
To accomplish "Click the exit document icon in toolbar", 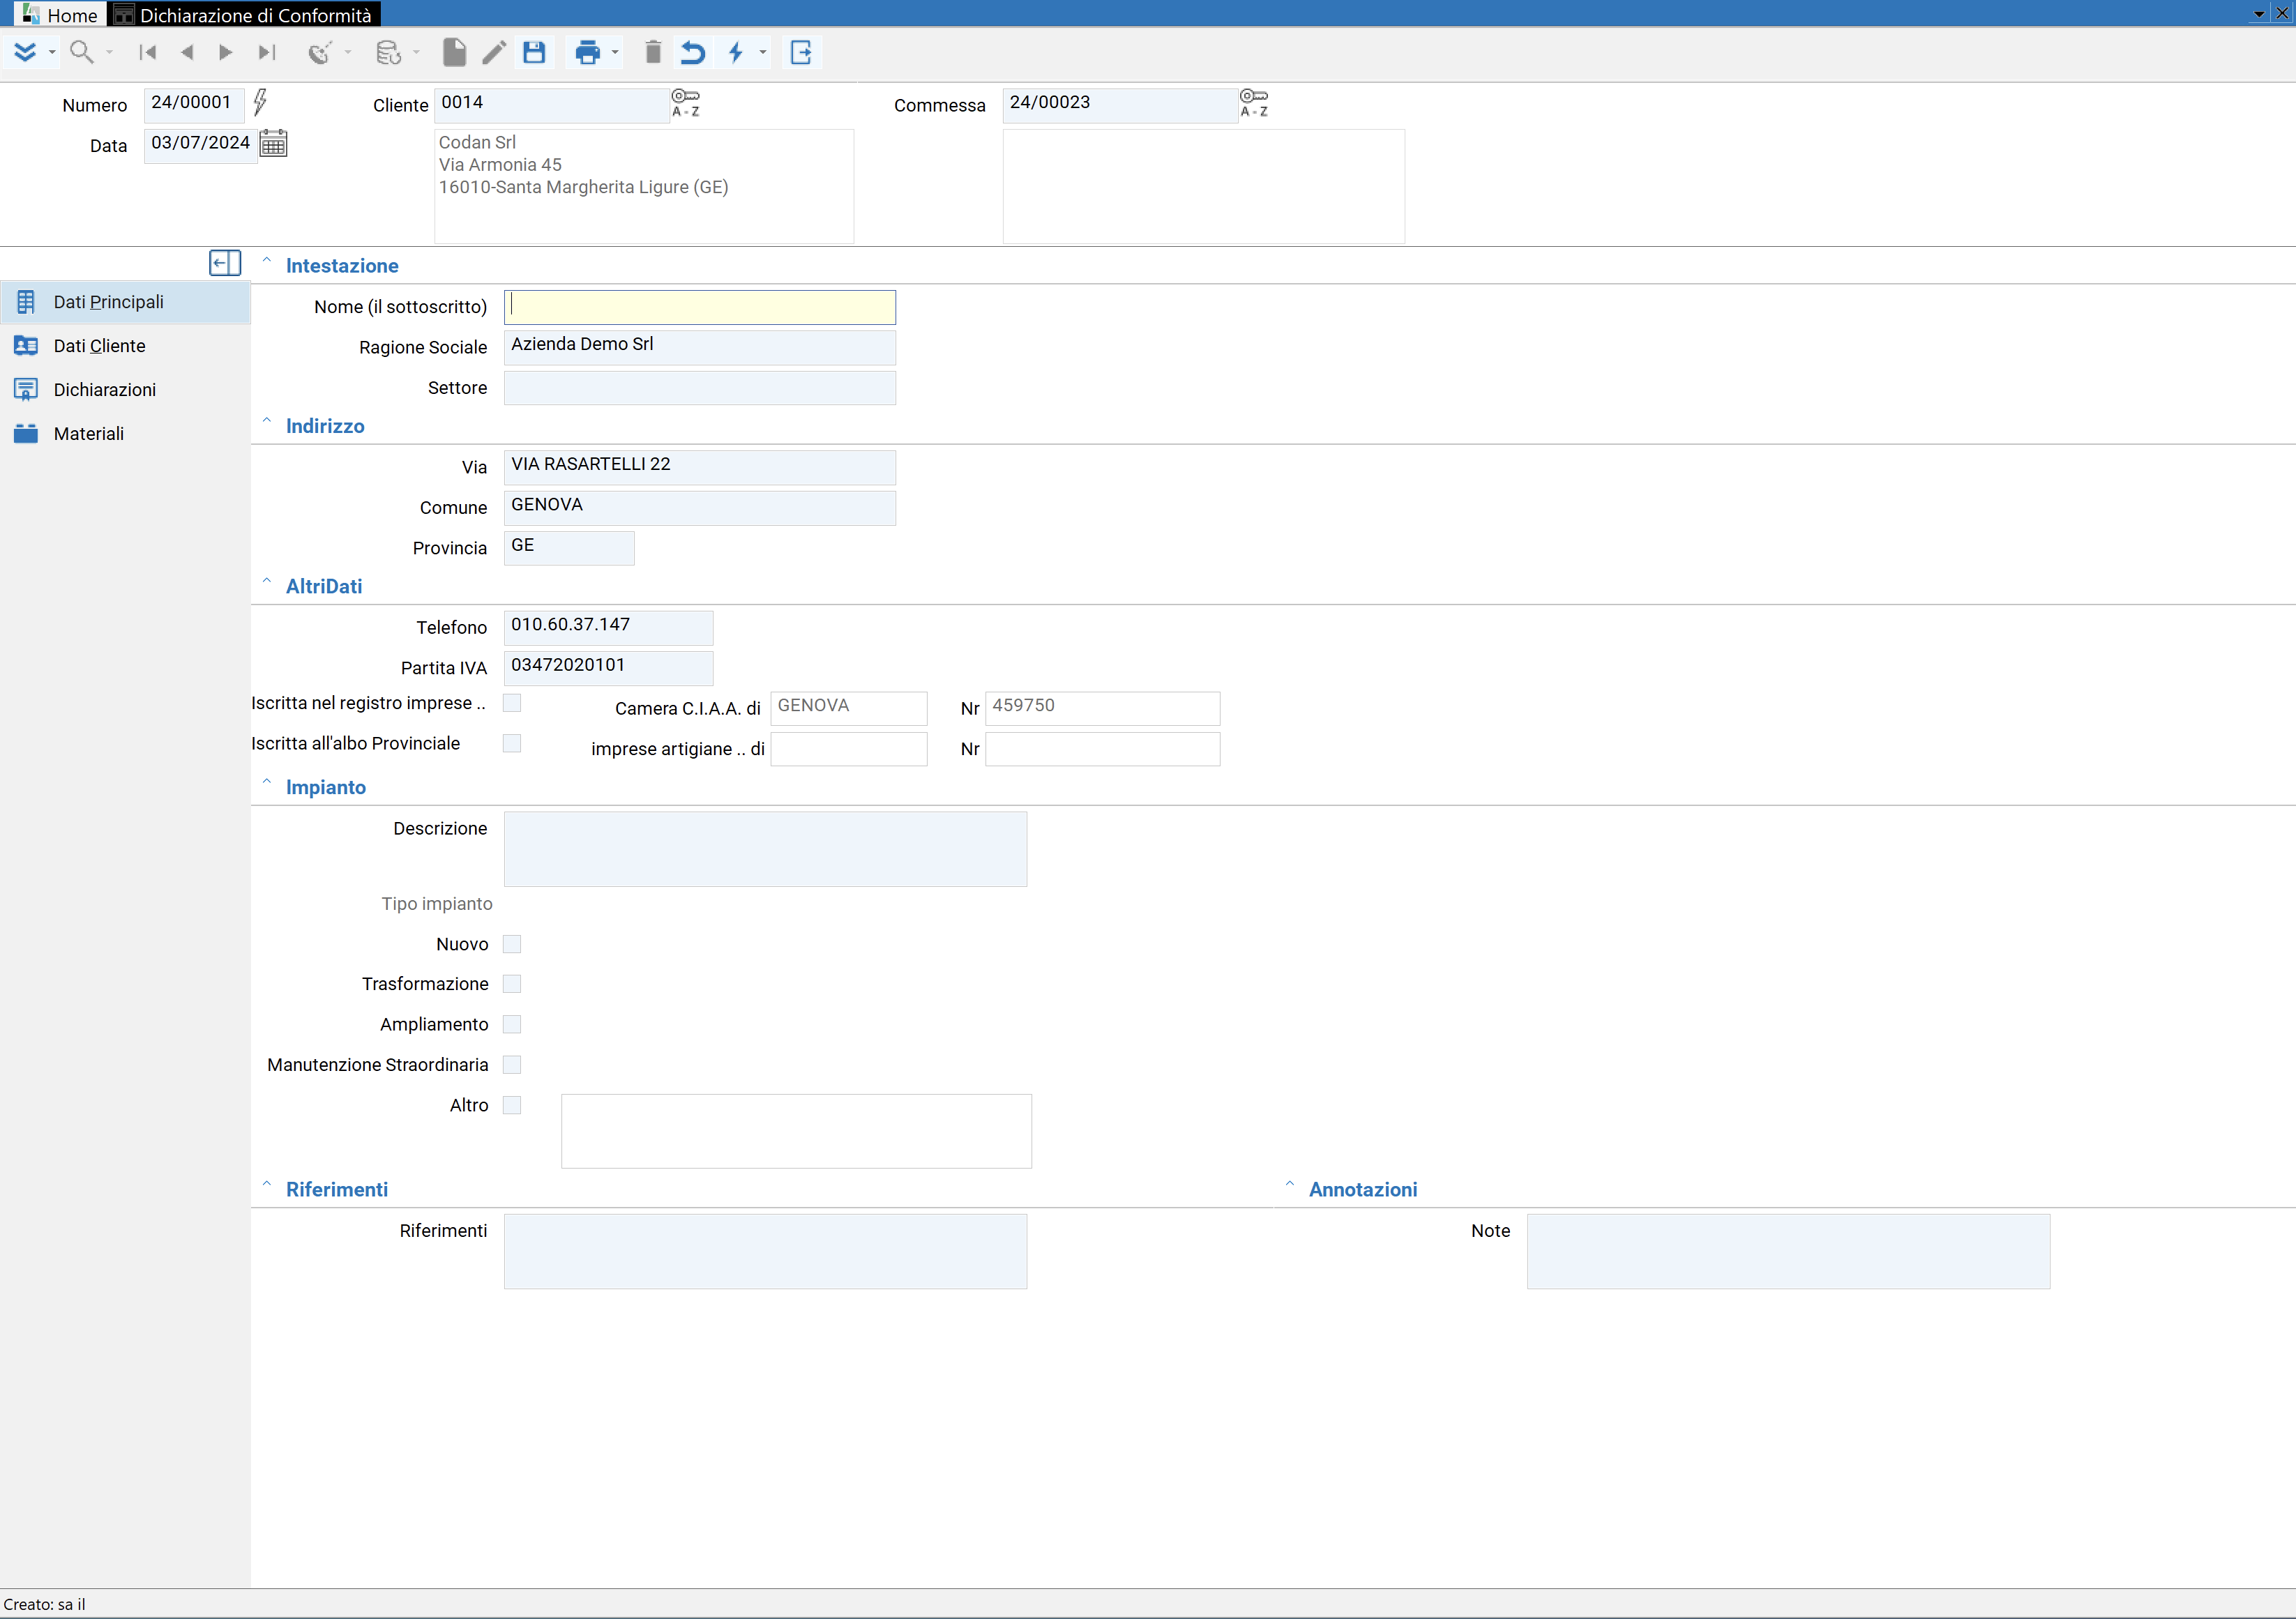I will [801, 52].
